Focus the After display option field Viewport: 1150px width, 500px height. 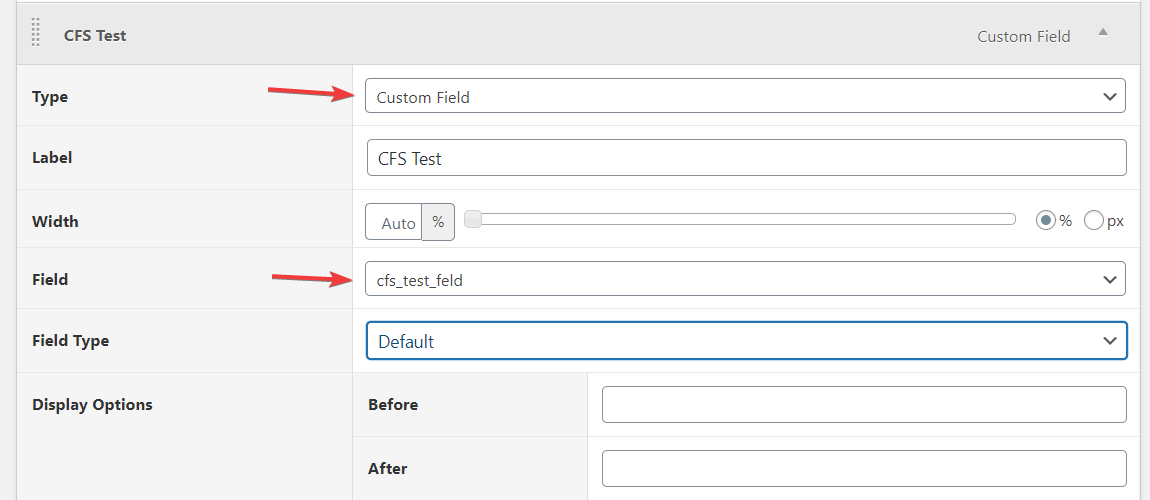(x=864, y=468)
